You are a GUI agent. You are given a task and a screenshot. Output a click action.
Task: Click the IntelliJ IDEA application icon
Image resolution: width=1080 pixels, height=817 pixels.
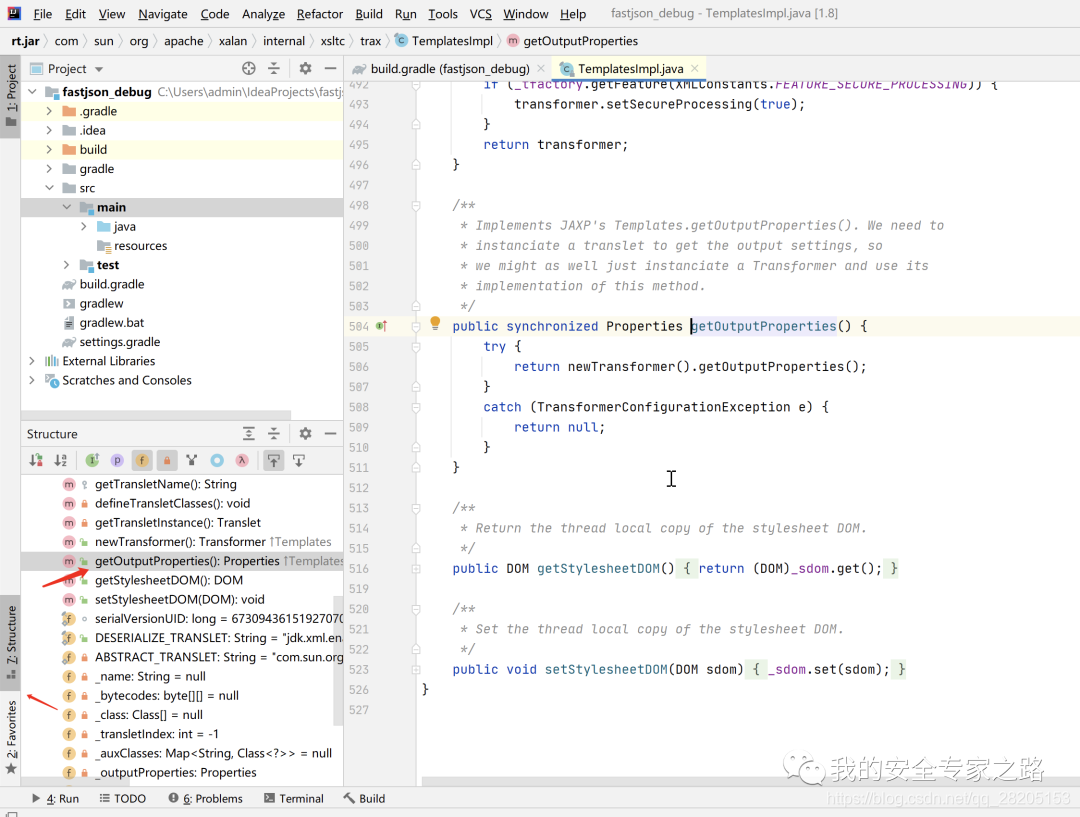(13, 13)
